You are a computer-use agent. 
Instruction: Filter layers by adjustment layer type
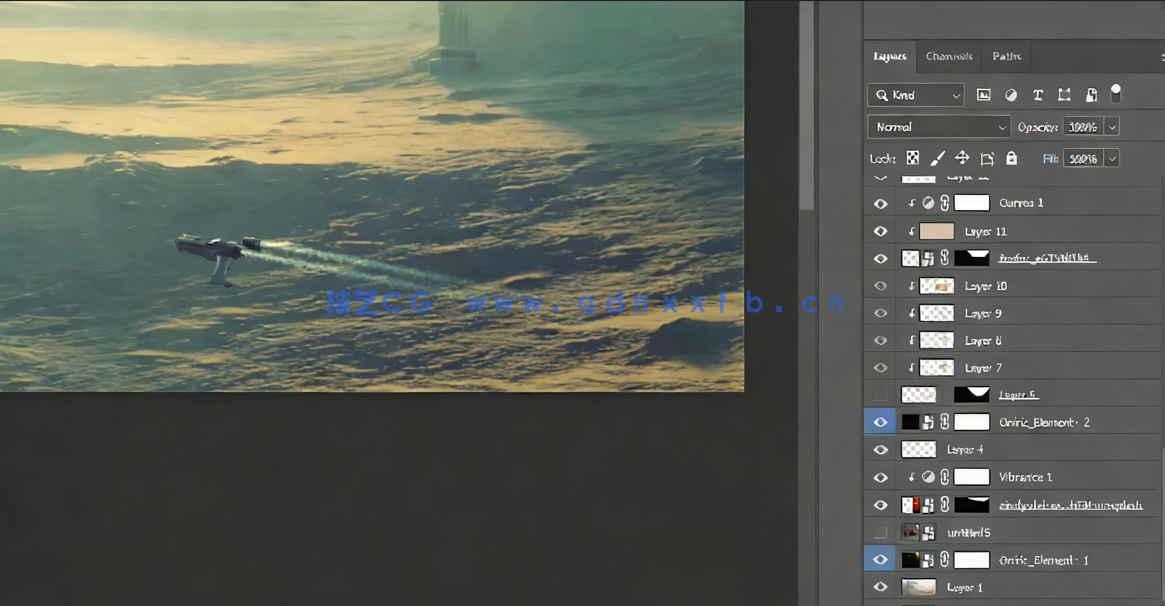1011,95
